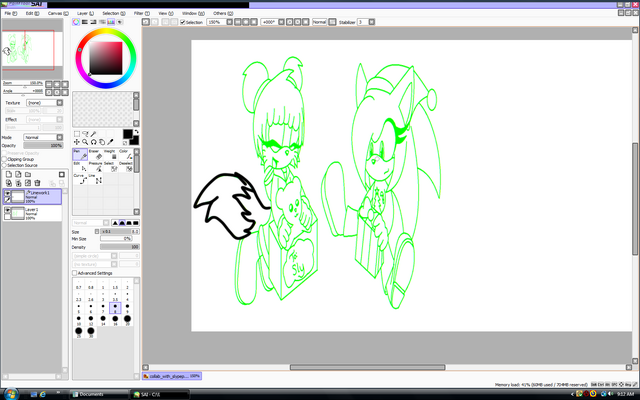Click zoom out minus button in navigator

(49, 84)
